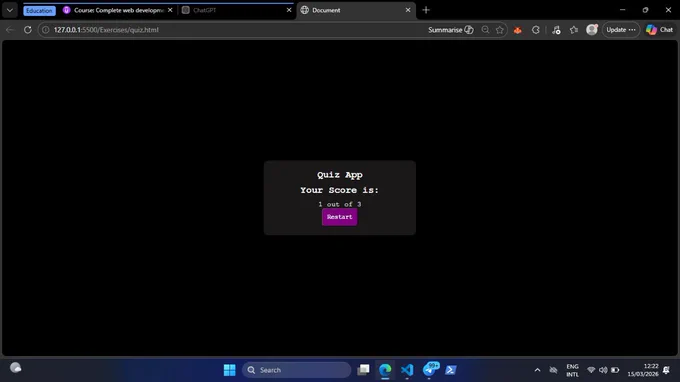Viewport: 680px width, 382px height.
Task: Open the music note extension icon
Action: 556,30
